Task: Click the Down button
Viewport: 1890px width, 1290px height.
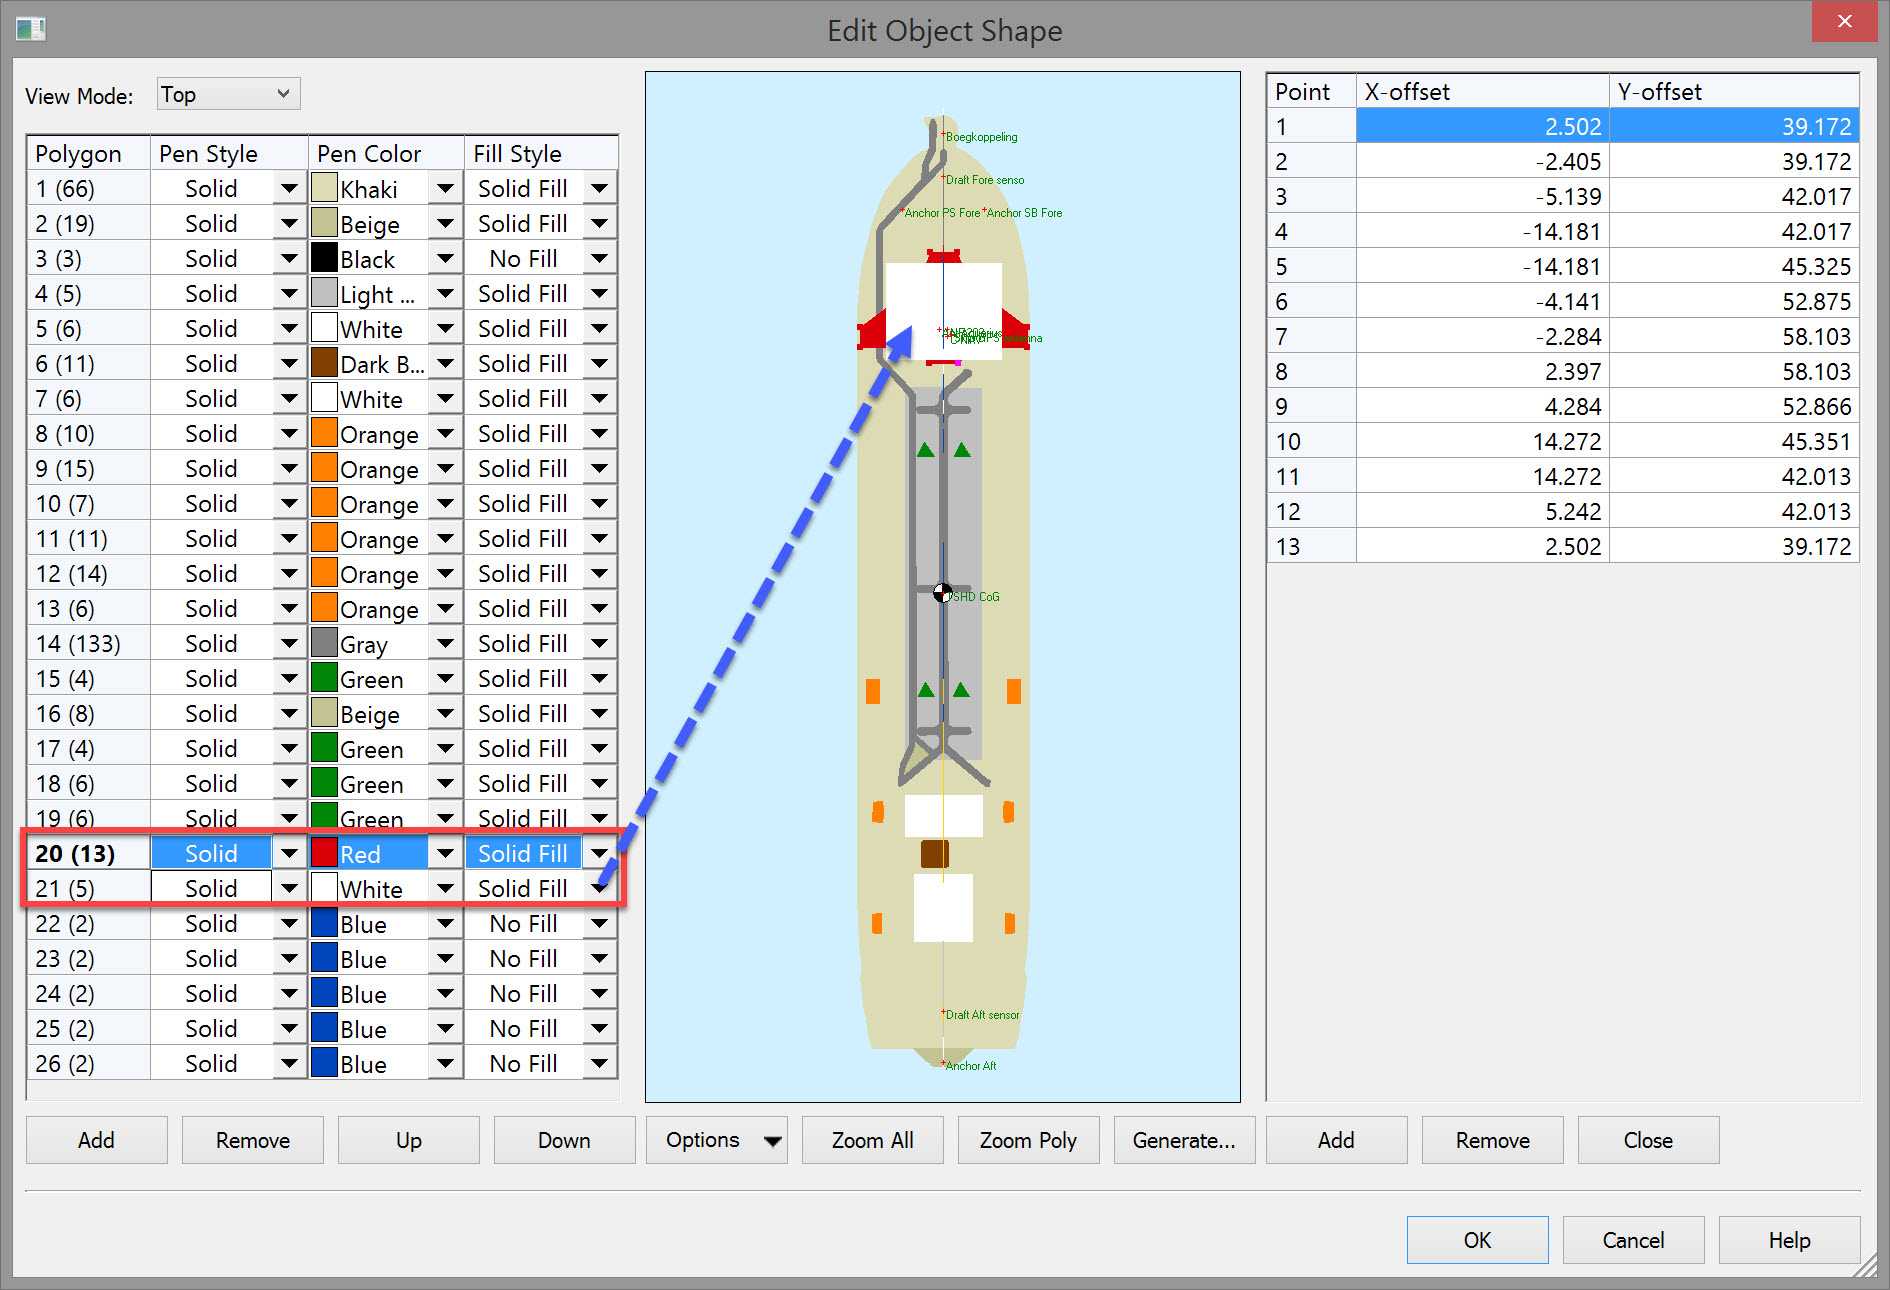Action: pyautogui.click(x=564, y=1140)
